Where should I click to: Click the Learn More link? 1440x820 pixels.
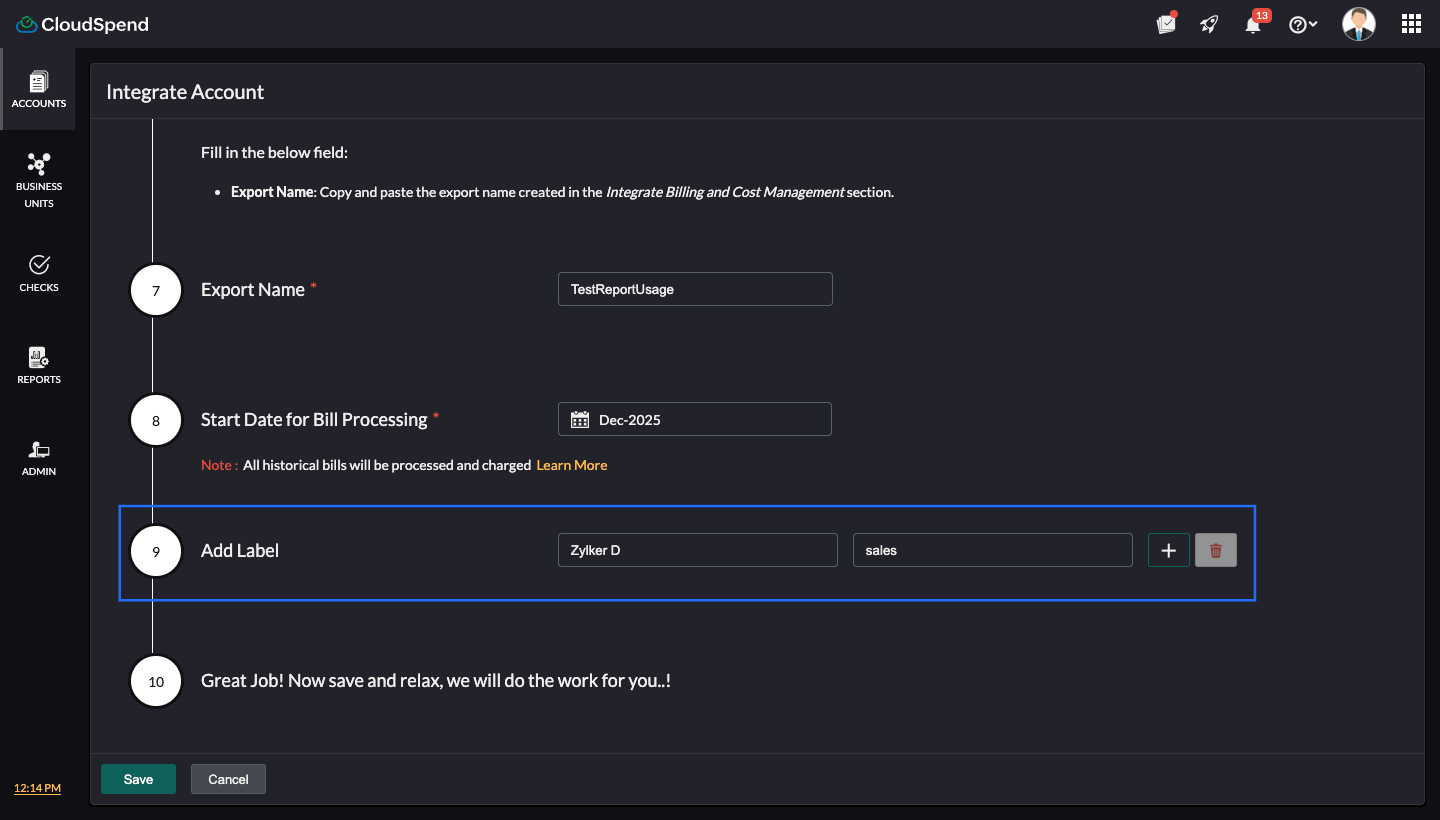(x=572, y=465)
